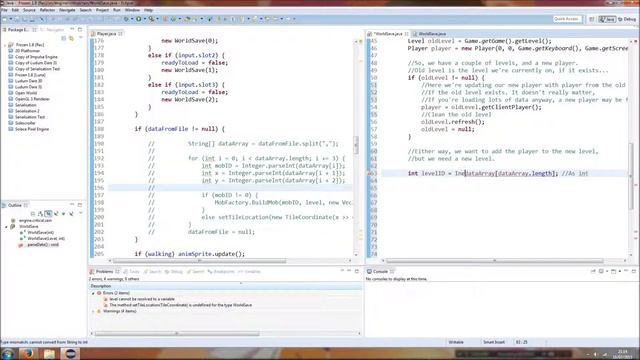Open the Package Explorer view menu arrow
Image resolution: width=640 pixels, height=360 pixels.
click(80, 38)
